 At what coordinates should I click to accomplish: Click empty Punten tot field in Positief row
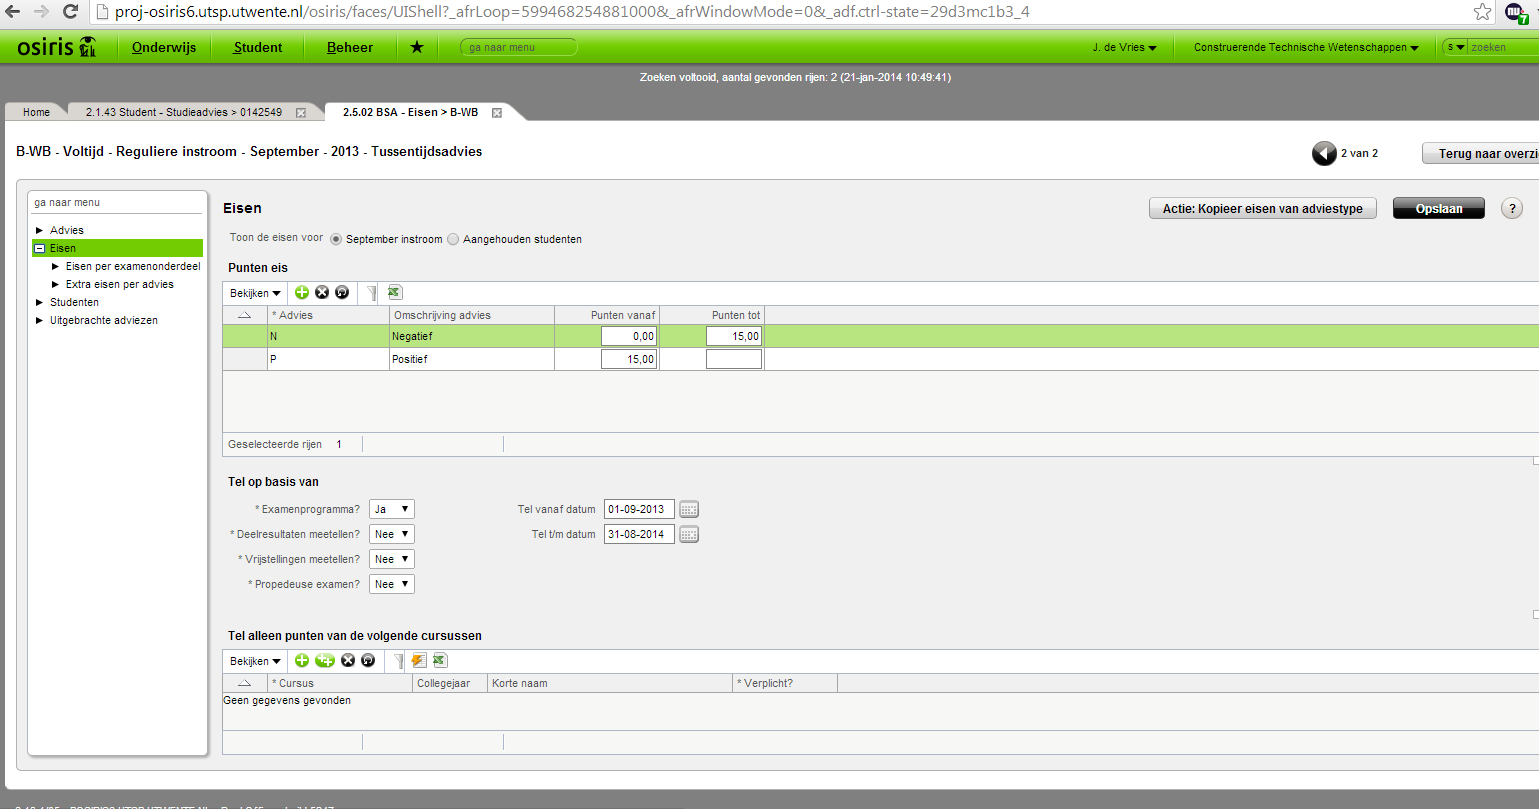(734, 359)
